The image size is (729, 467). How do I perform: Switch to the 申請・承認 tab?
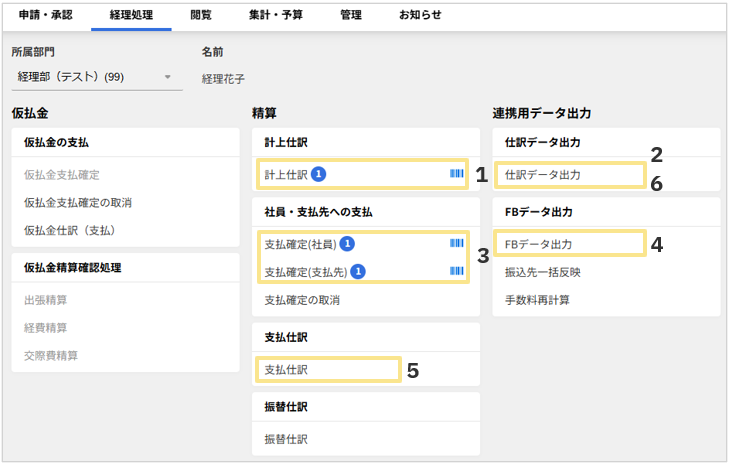[46, 16]
